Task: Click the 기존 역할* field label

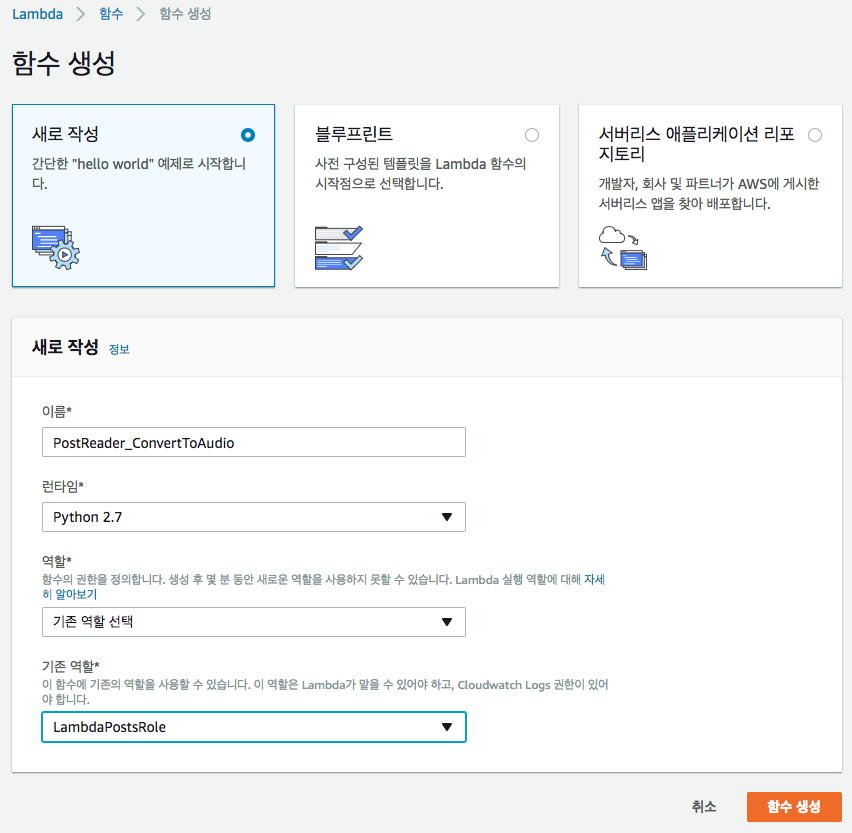Action: (71, 666)
